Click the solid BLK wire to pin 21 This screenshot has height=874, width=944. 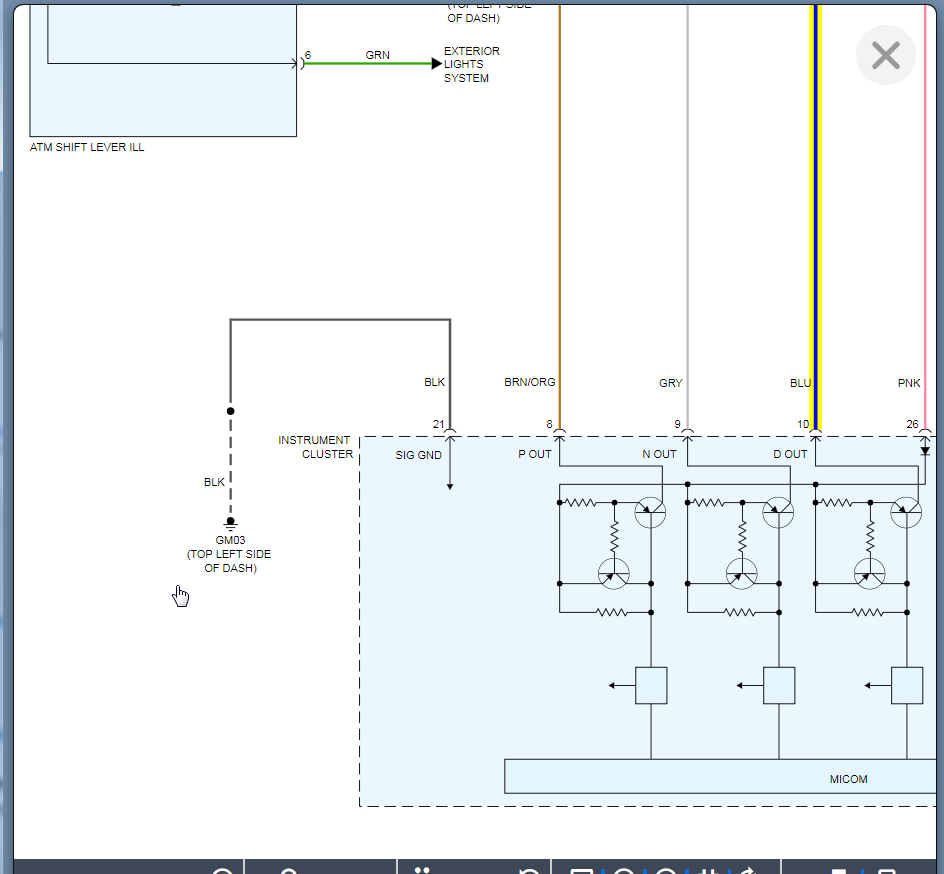[x=340, y=320]
